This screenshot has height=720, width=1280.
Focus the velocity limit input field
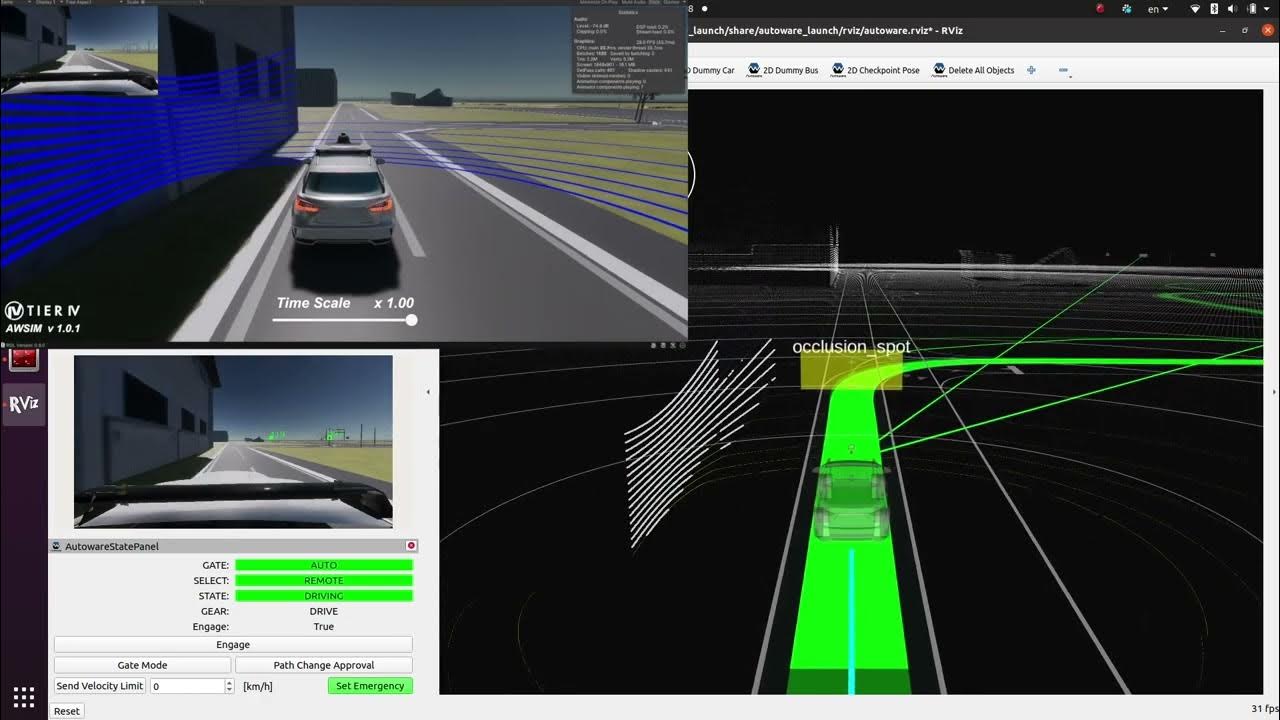click(x=187, y=686)
